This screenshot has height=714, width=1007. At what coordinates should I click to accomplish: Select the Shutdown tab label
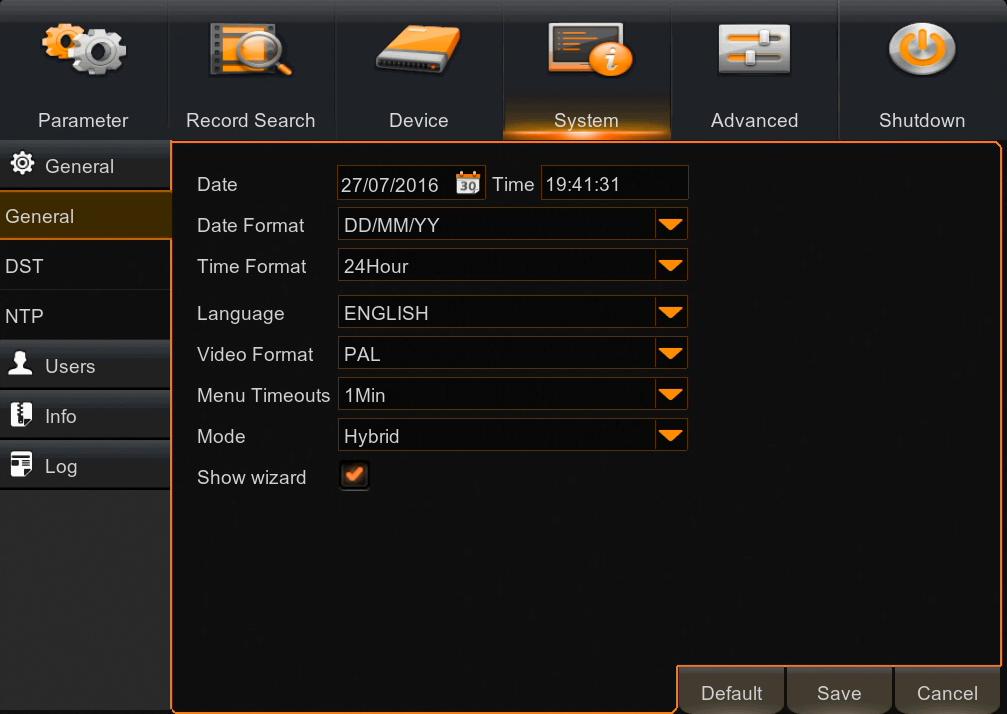922,120
